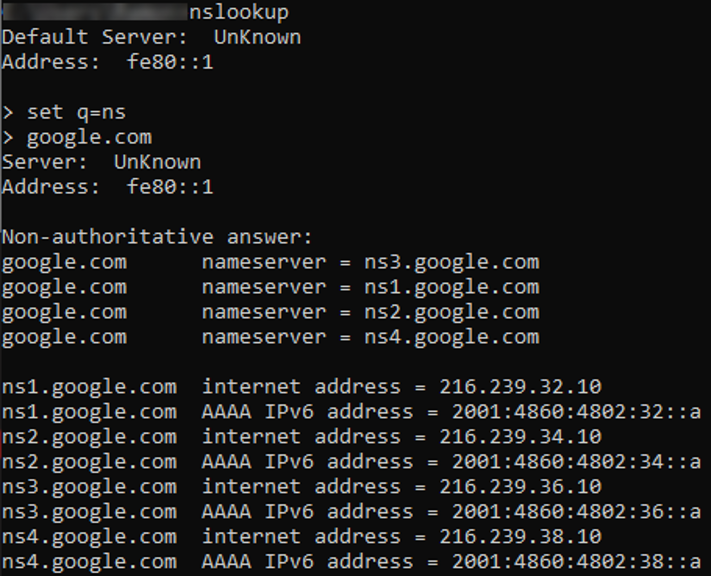The image size is (711, 576).
Task: Click the IP address 216.239.34.10
Action: tap(520, 437)
